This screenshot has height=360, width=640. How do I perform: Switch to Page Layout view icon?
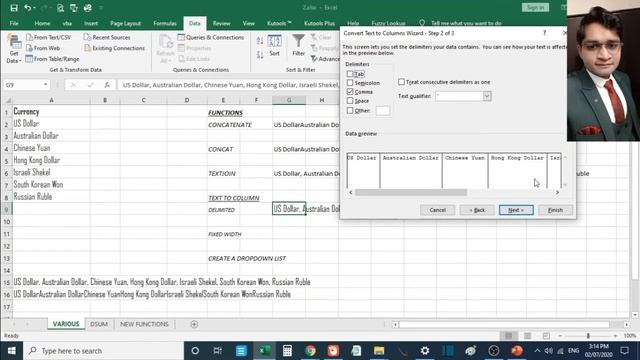point(527,336)
